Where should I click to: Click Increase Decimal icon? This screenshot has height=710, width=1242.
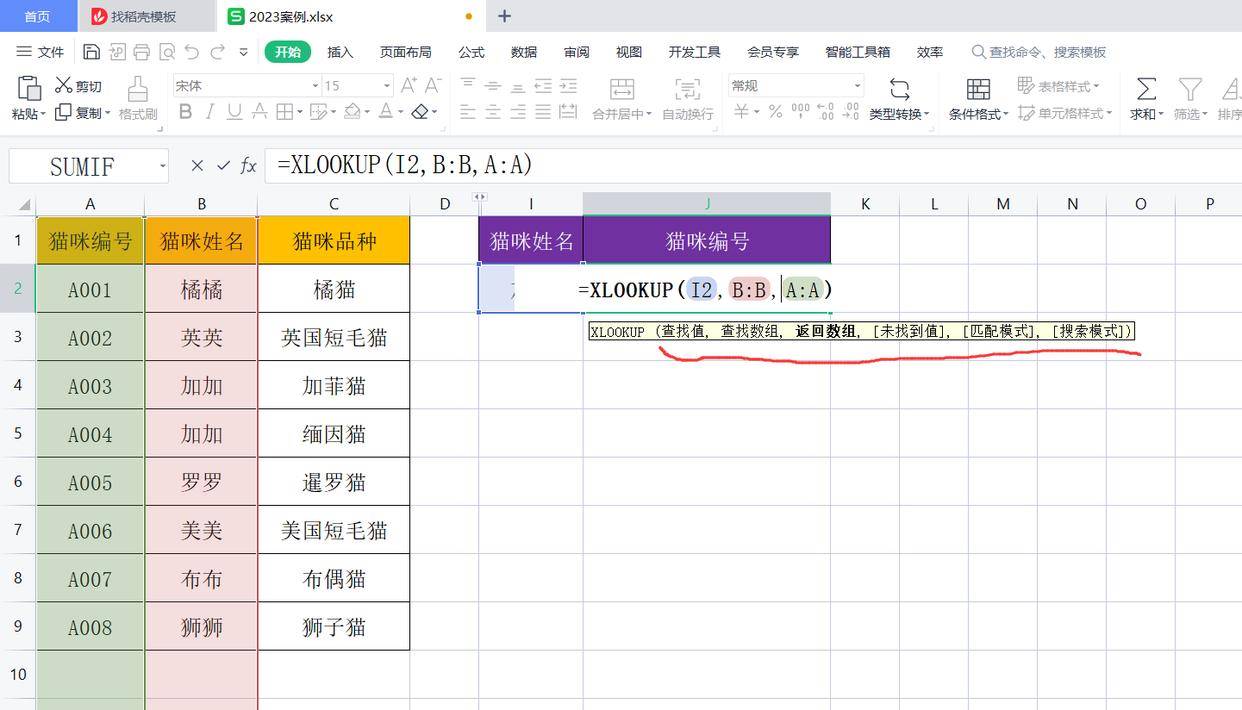[825, 112]
